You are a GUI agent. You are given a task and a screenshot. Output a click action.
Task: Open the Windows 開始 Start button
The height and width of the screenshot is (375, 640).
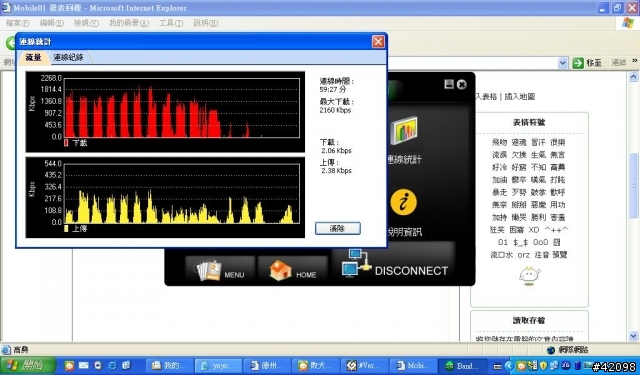[28, 365]
